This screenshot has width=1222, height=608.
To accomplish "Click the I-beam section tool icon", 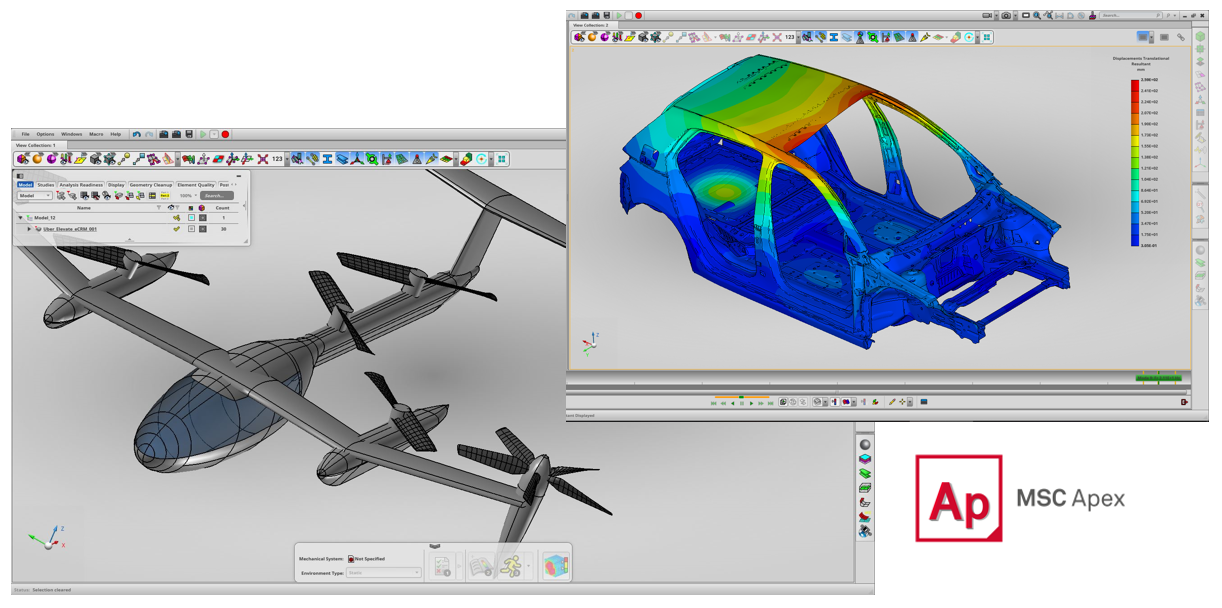I will coord(327,159).
